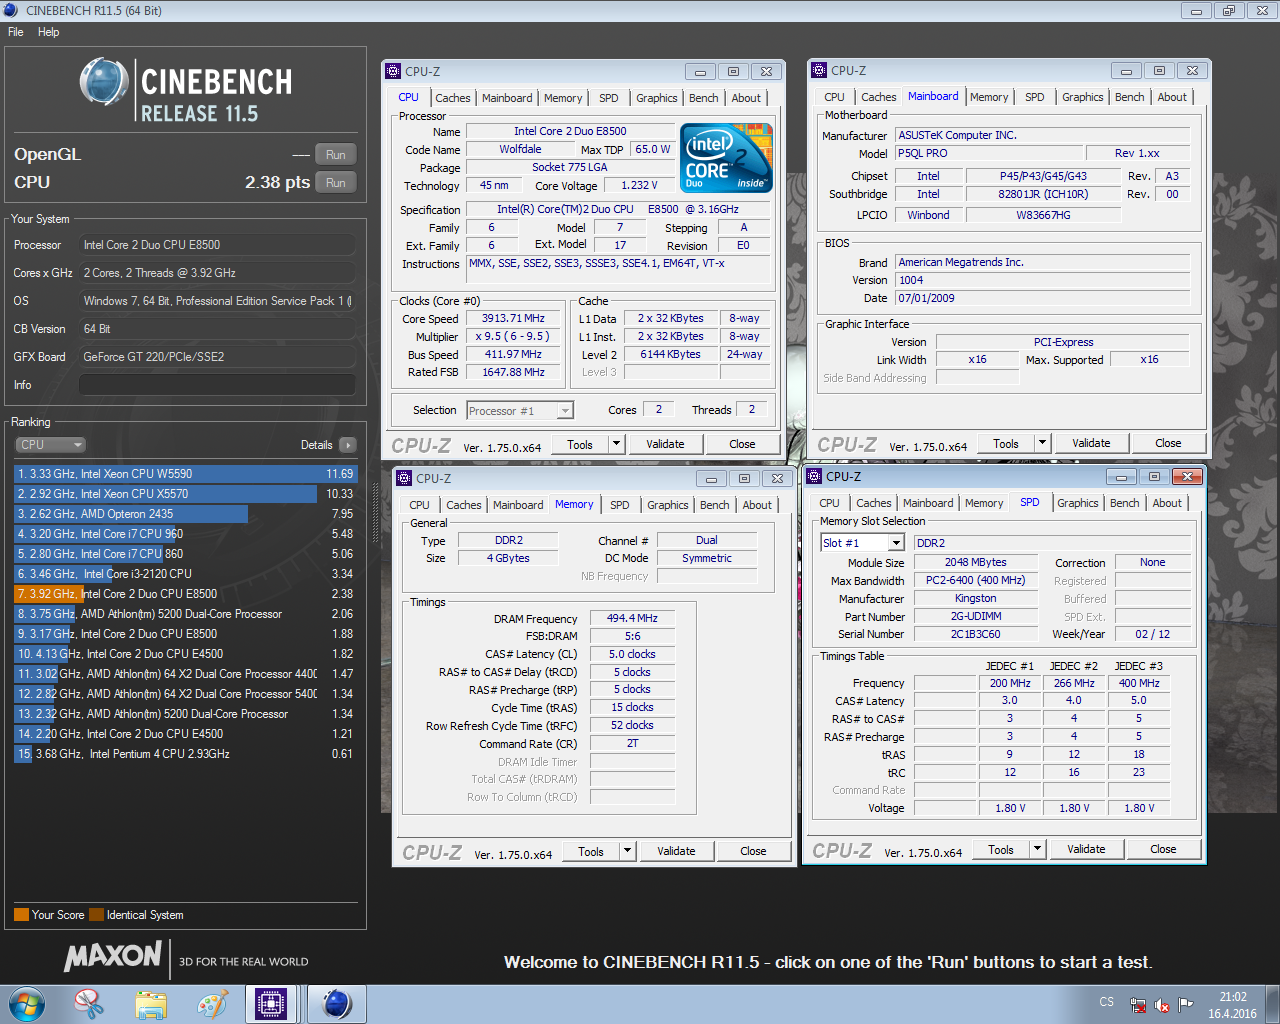Click title icon of CPU-Z Memory window

tap(404, 478)
